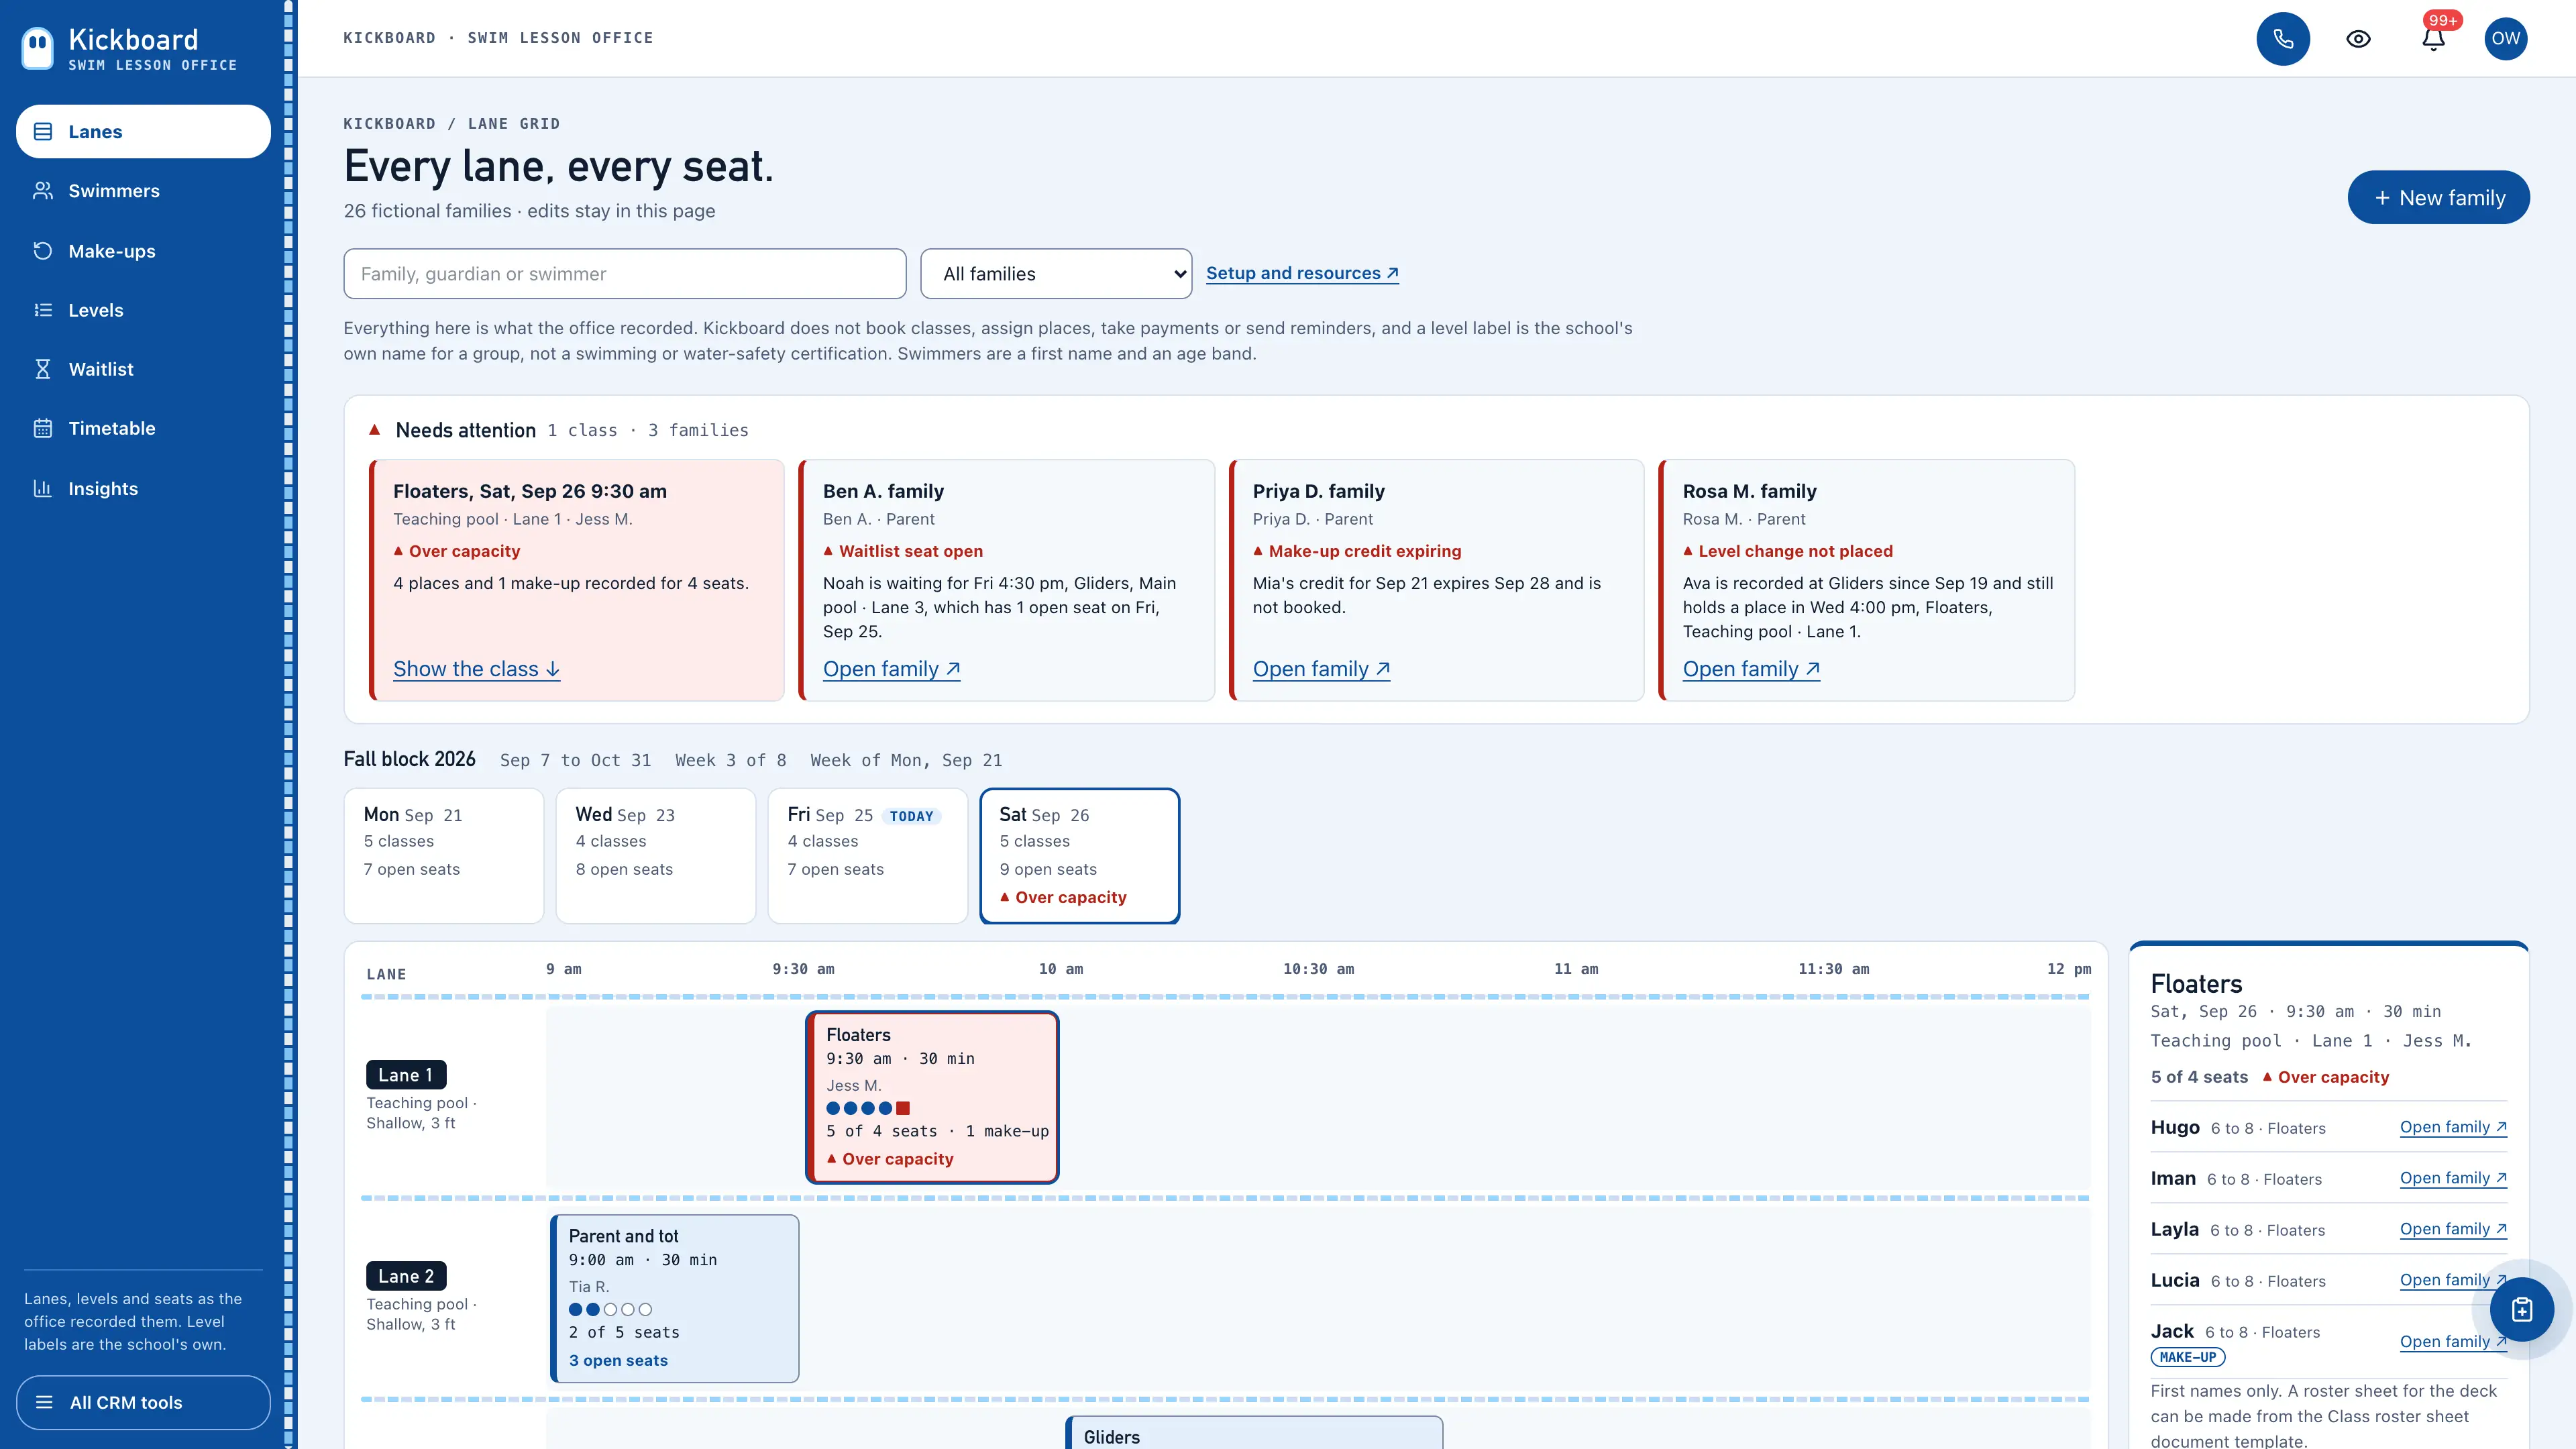Select the Sat Sep 26 day tab
2576x1449 pixels.
pyautogui.click(x=1079, y=855)
